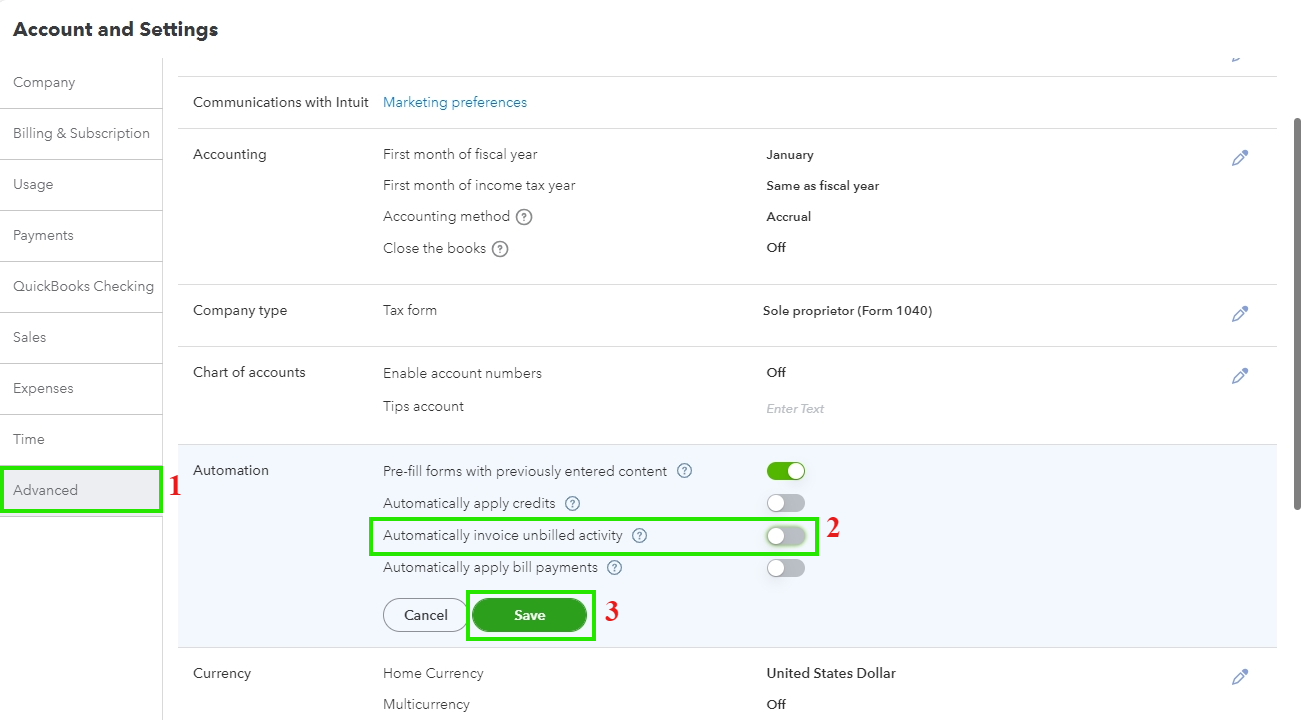Open help for Pre-fill forms option
The width and height of the screenshot is (1302, 720).
point(684,470)
